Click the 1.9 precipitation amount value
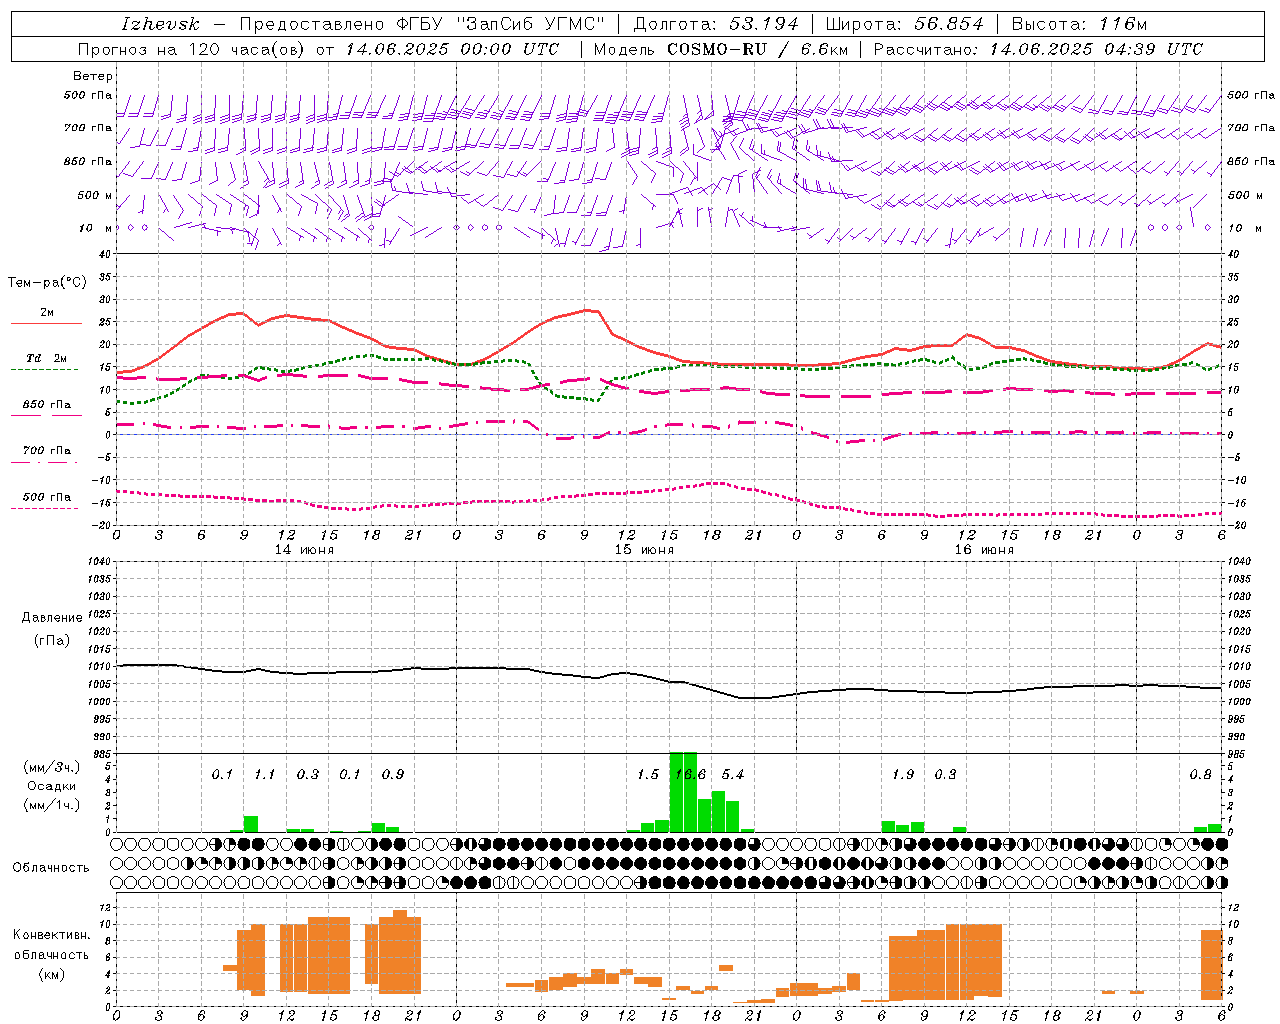The width and height of the screenshot is (1280, 1024). coord(903,774)
